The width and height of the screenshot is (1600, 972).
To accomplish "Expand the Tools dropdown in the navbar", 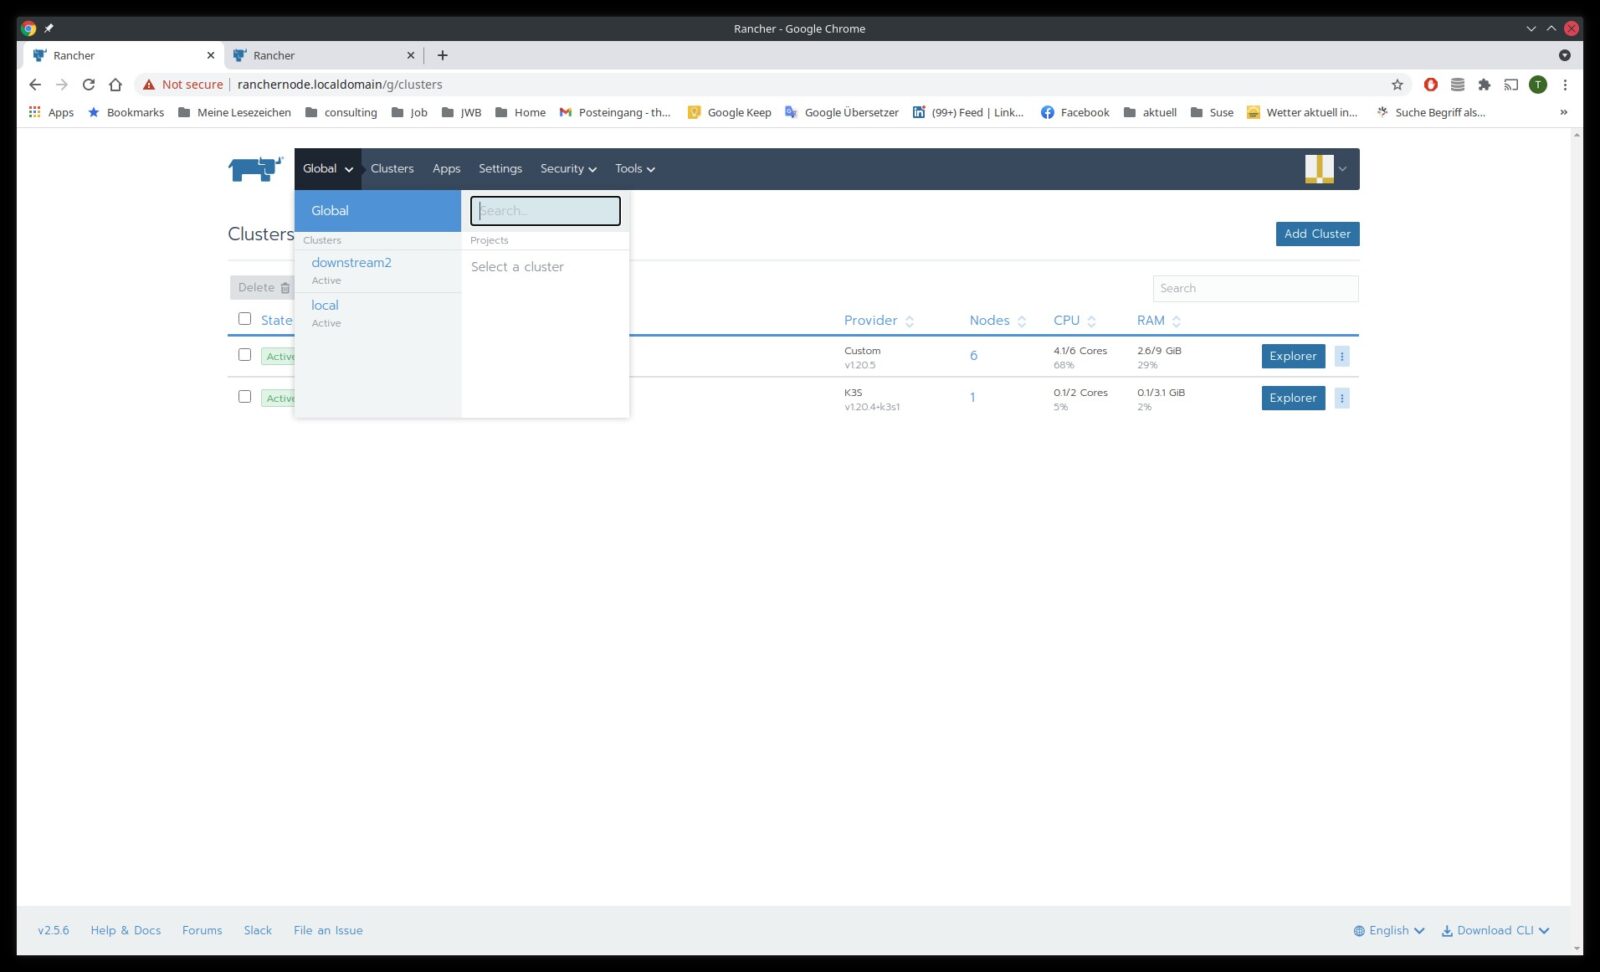I will pos(634,168).
